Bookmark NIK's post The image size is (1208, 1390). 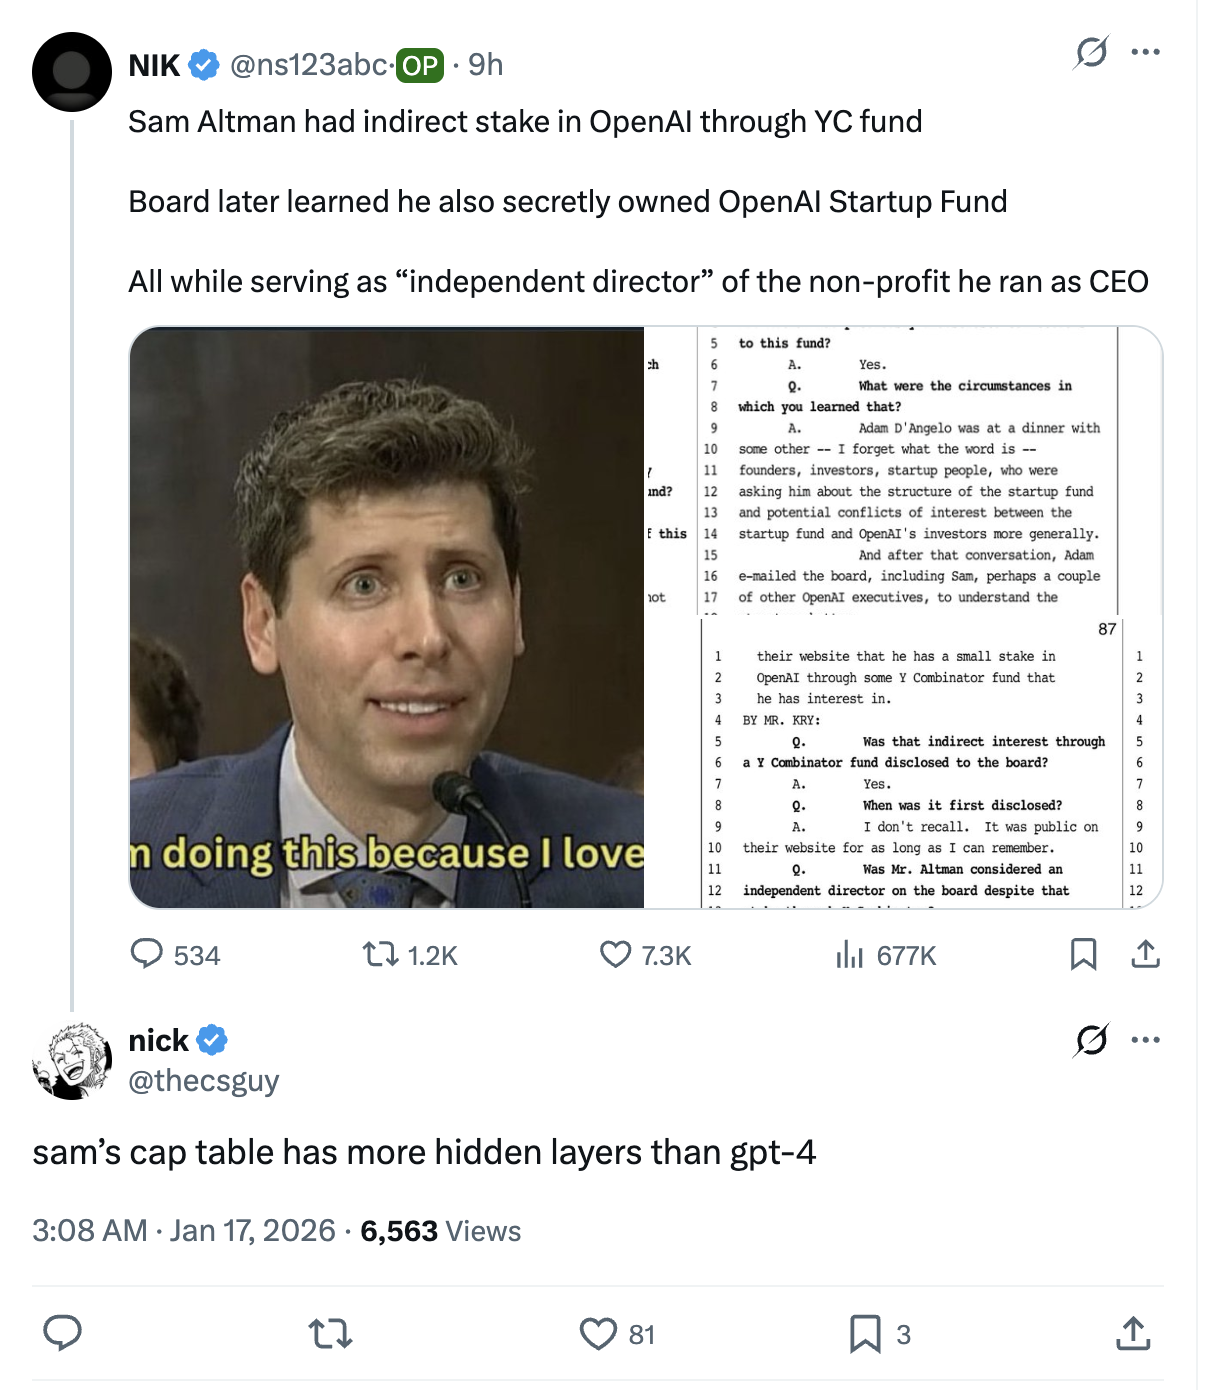(x=1083, y=954)
